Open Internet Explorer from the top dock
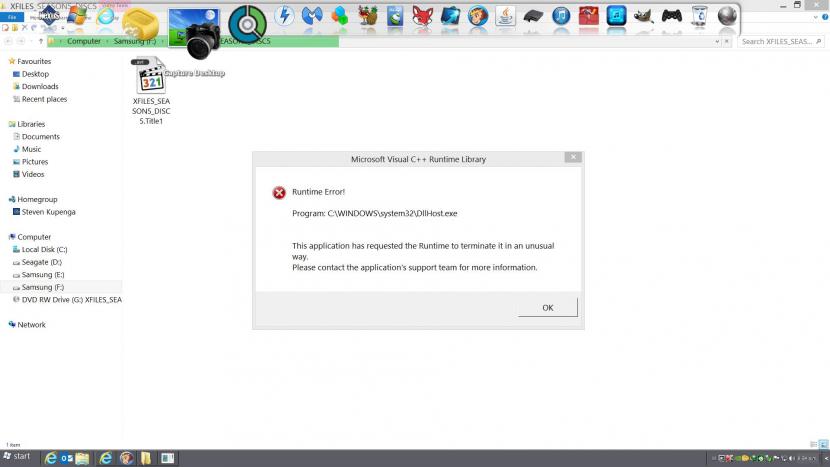 [x=105, y=16]
